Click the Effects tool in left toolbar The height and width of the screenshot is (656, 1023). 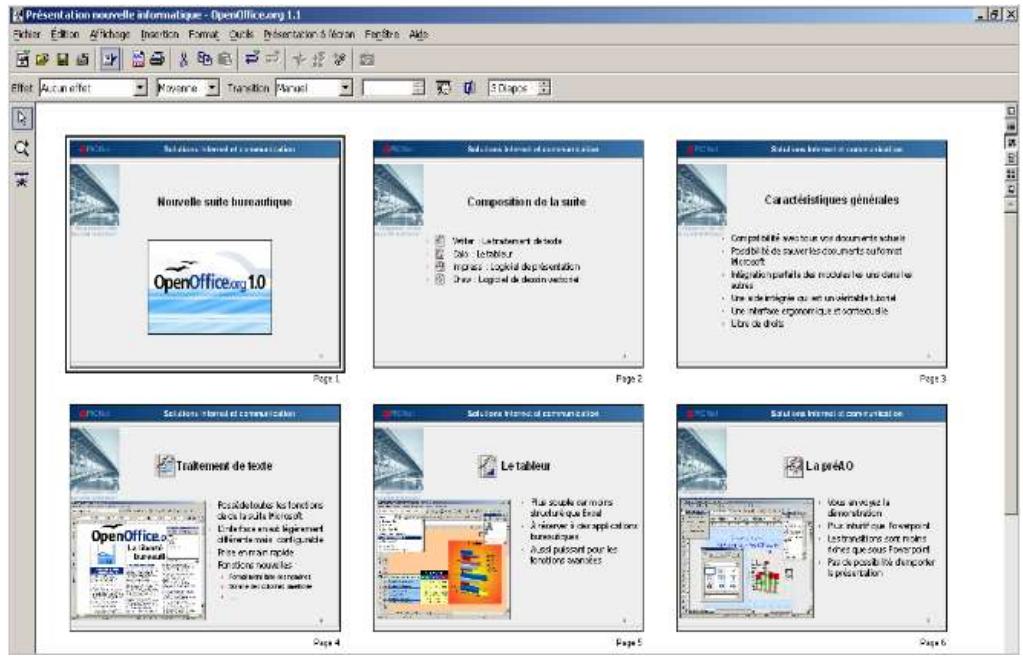[x=22, y=180]
